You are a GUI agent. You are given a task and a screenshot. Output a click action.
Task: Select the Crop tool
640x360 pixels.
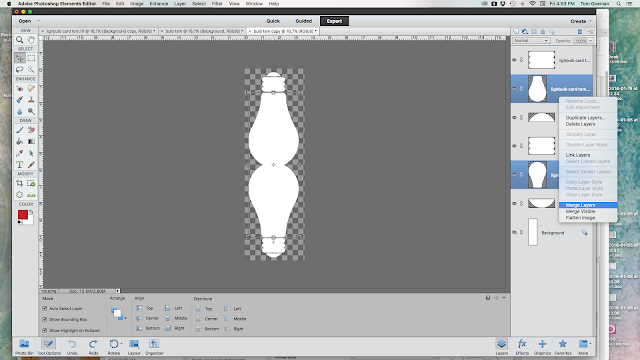19,183
